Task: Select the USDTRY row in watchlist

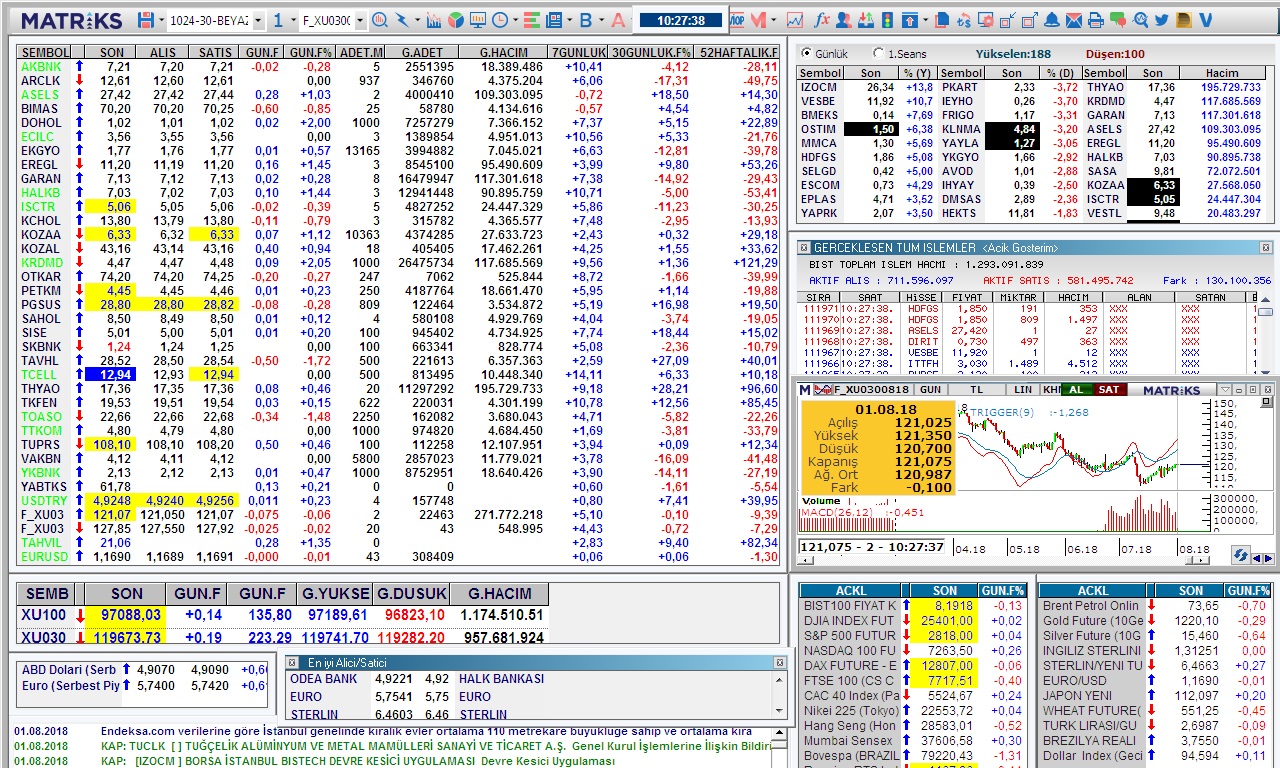Action: 398,500
